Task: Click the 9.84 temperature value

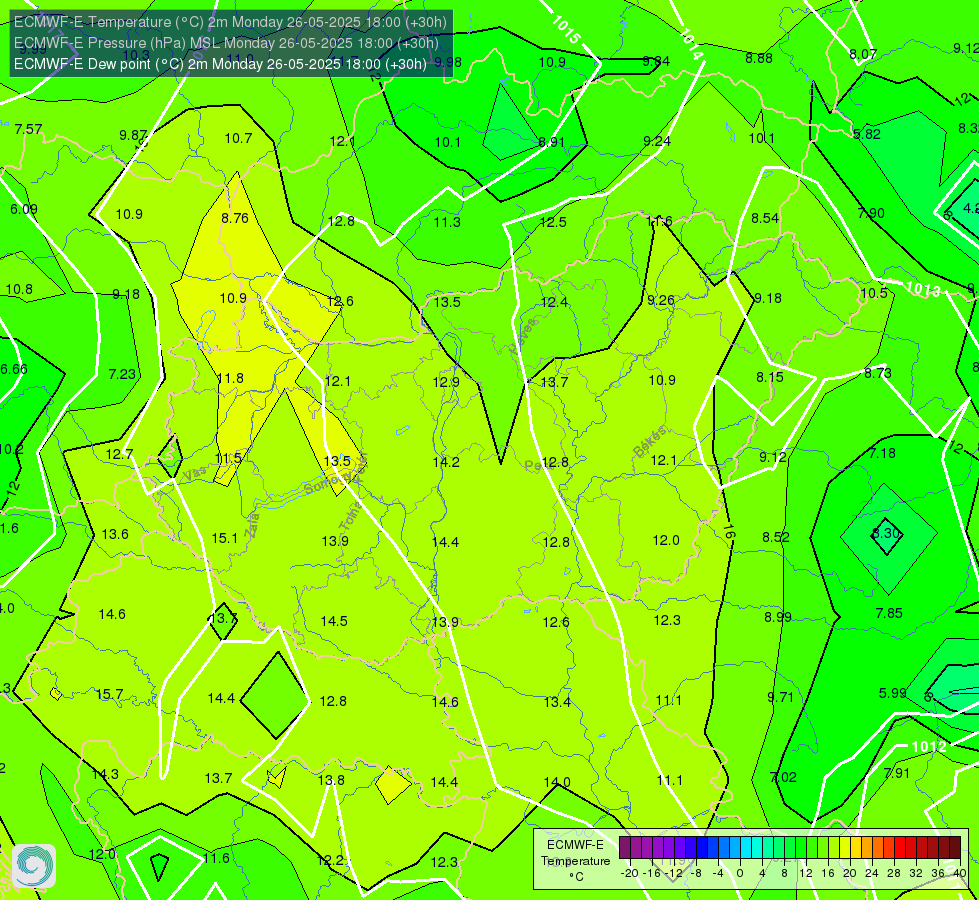Action: click(656, 61)
